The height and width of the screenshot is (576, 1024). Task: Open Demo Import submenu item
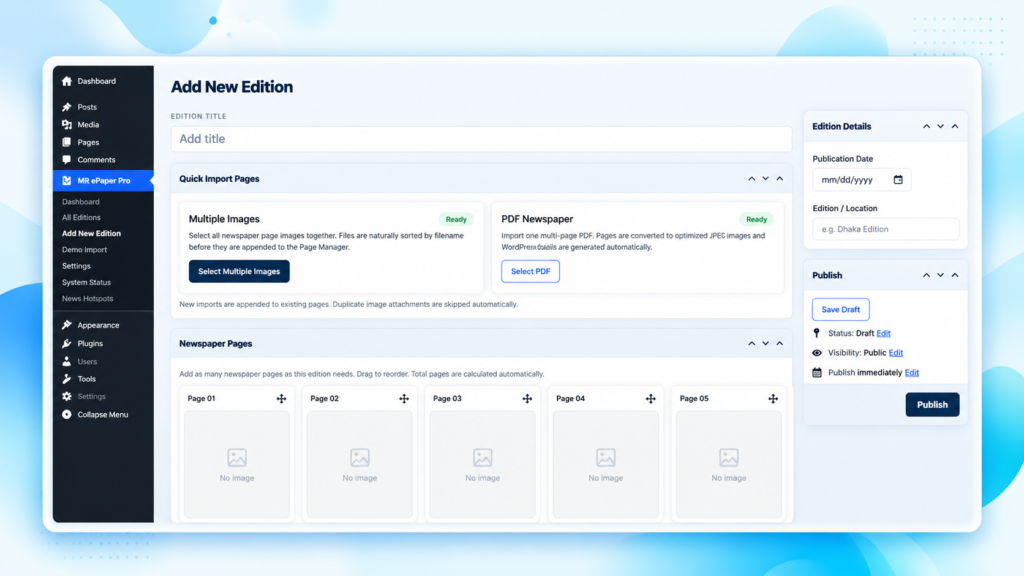point(84,249)
